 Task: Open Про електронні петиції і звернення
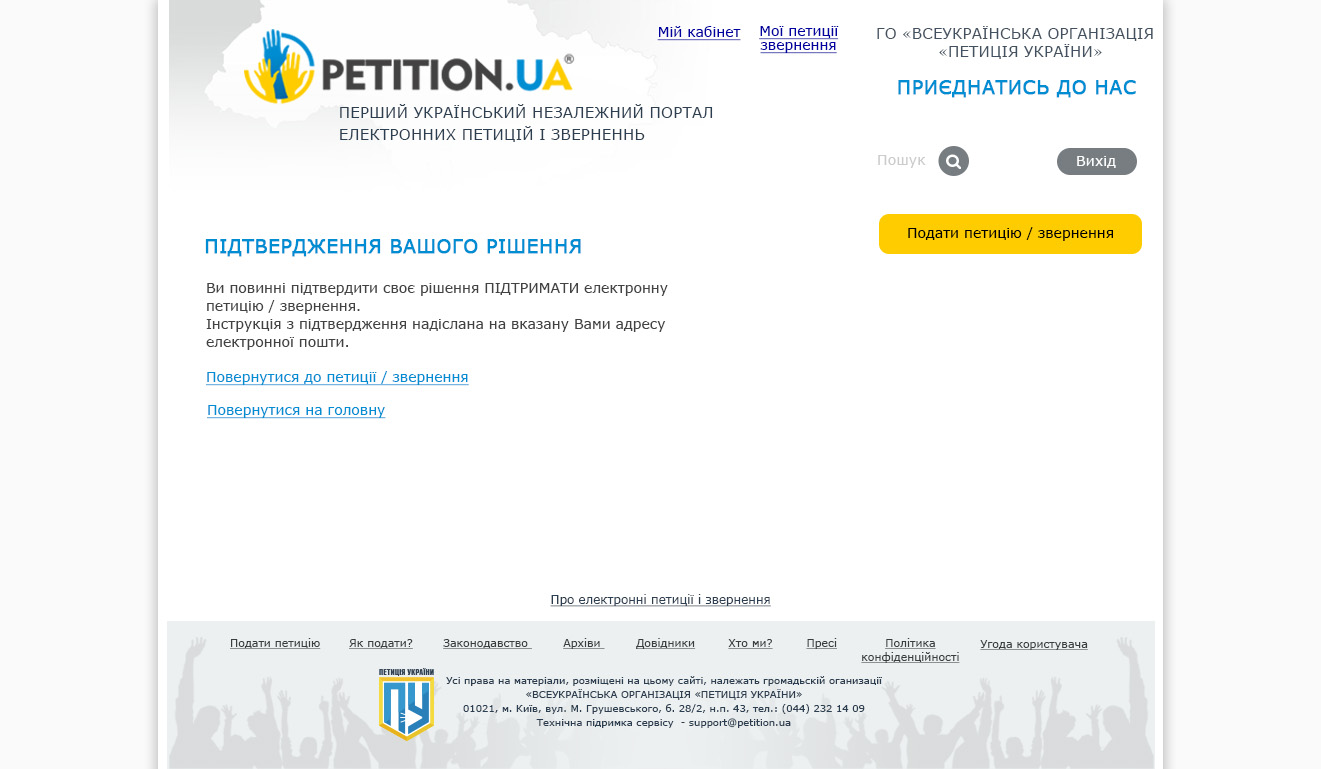pyautogui.click(x=660, y=600)
